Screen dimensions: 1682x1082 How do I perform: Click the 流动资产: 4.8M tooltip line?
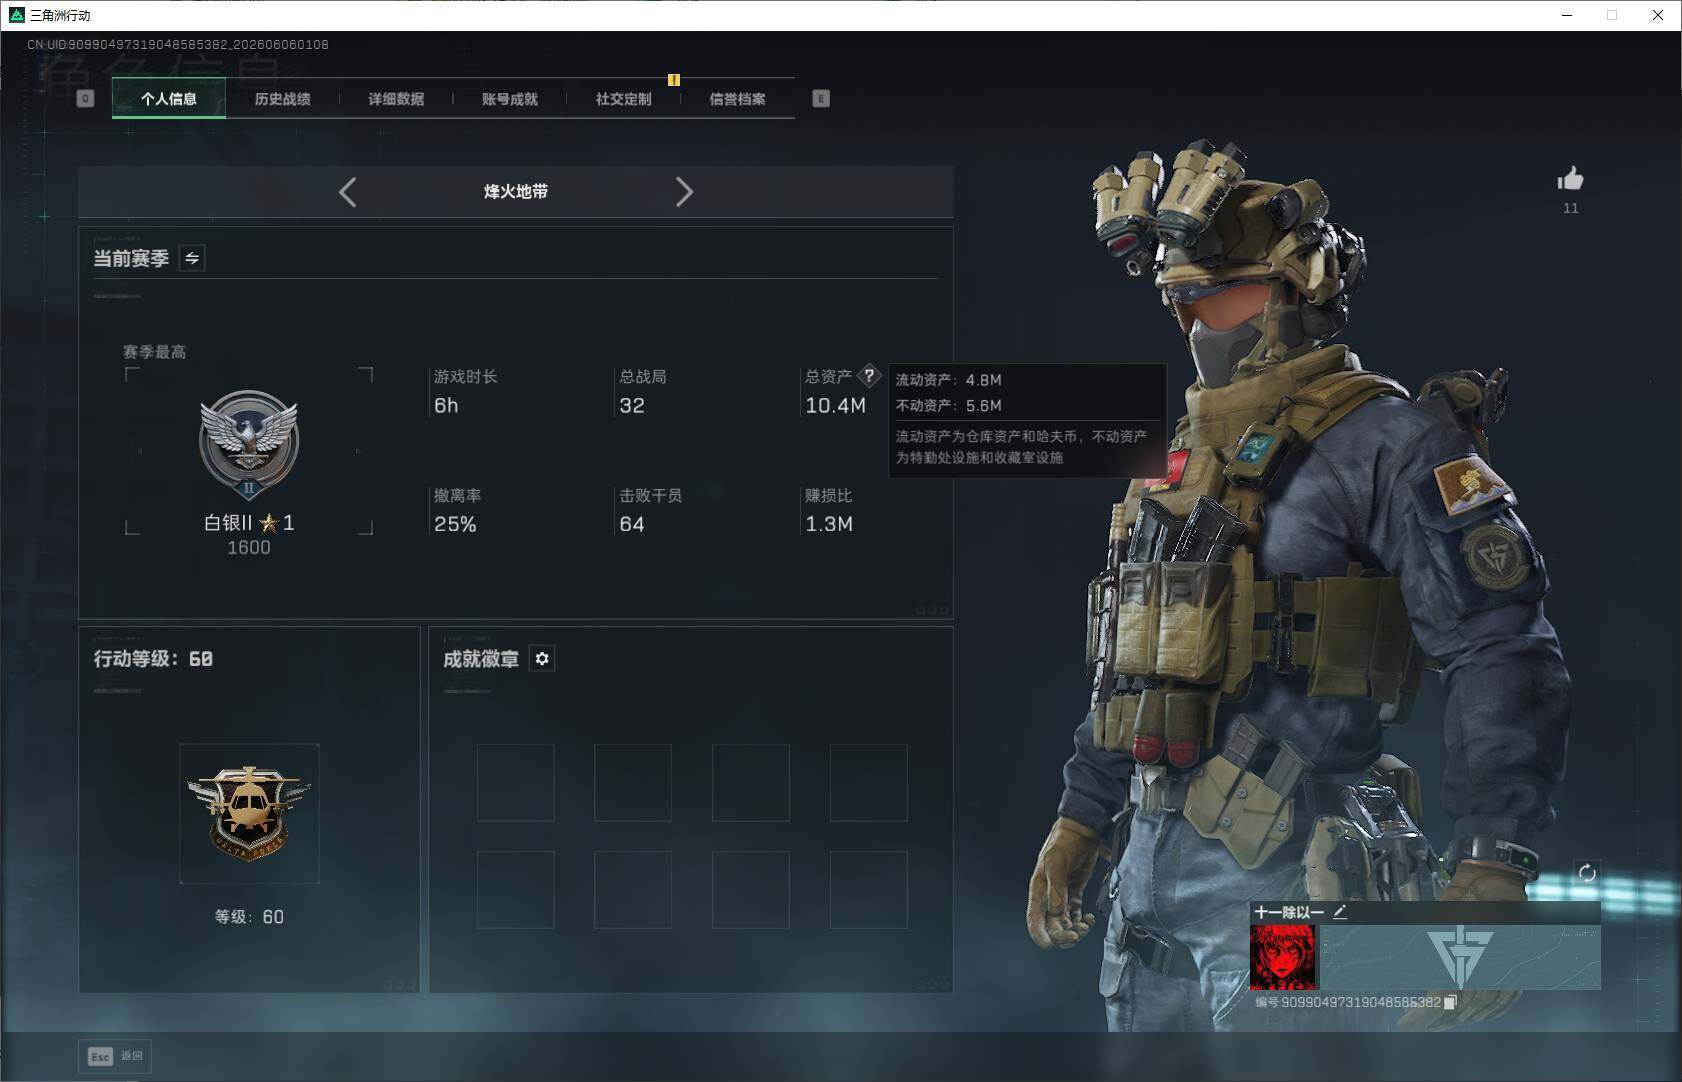coord(948,380)
